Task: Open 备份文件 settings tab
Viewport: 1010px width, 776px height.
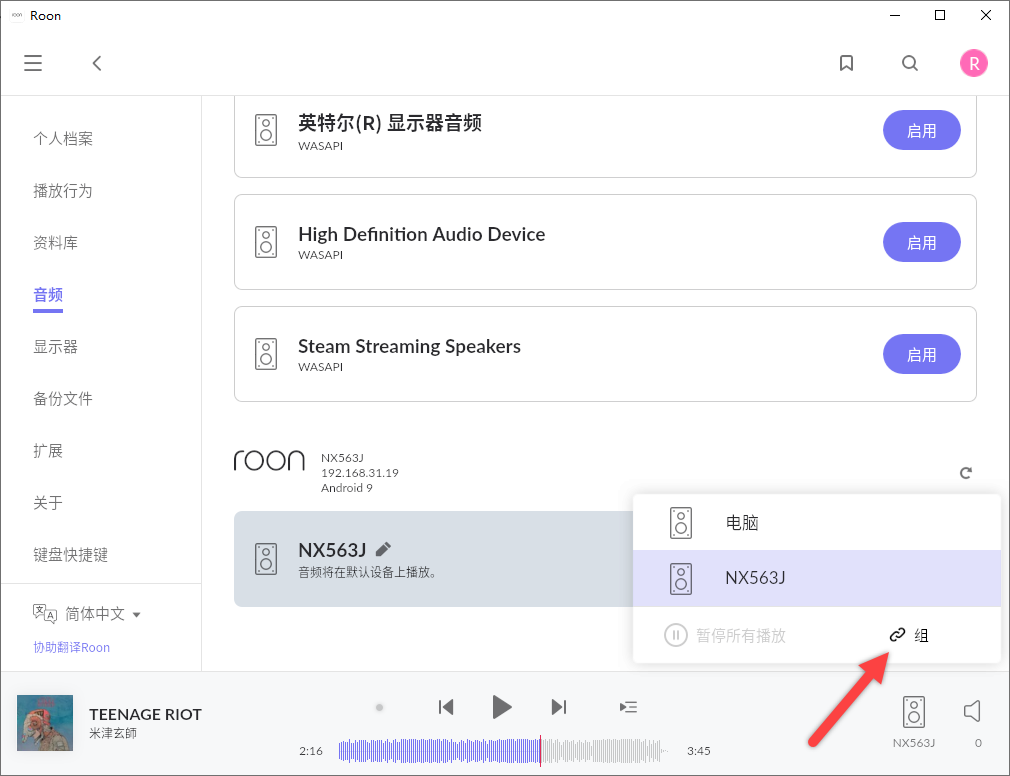Action: 63,399
